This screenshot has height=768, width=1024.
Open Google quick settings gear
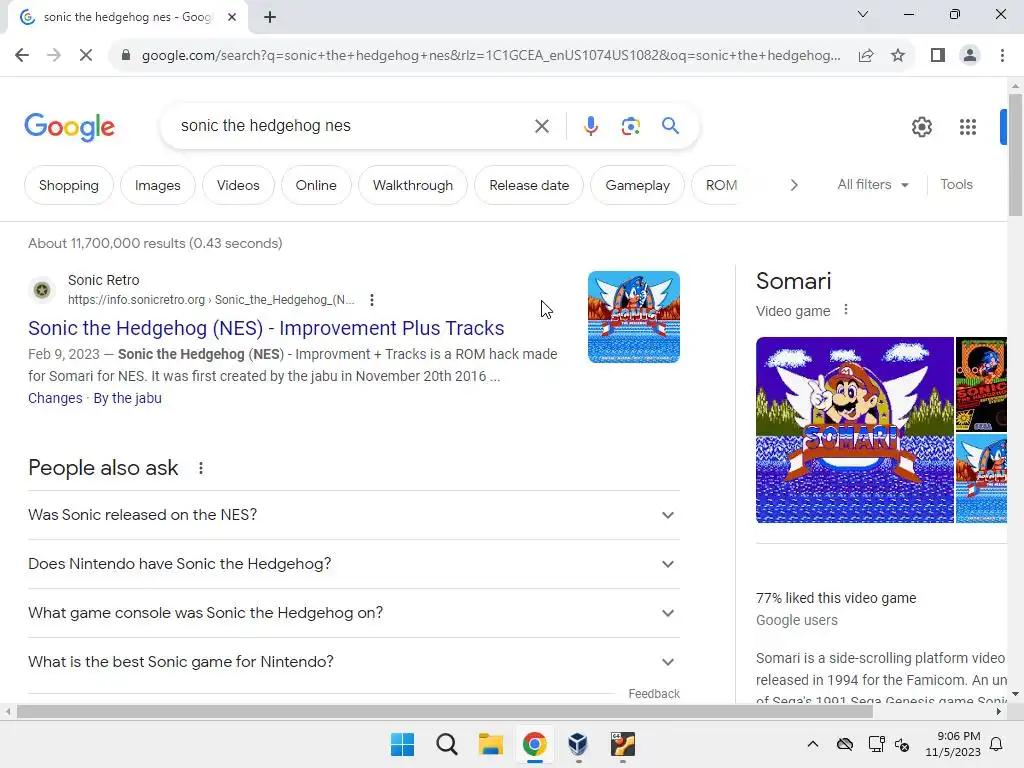tap(921, 127)
